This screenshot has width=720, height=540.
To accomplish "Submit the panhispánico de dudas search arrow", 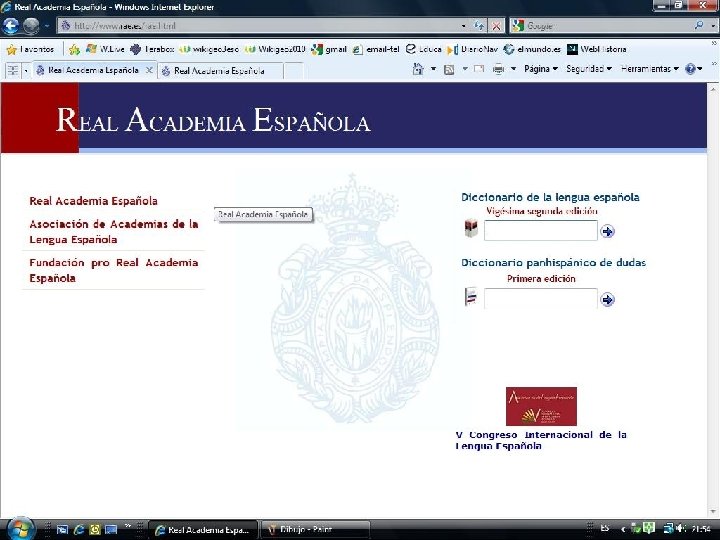I will [x=608, y=300].
